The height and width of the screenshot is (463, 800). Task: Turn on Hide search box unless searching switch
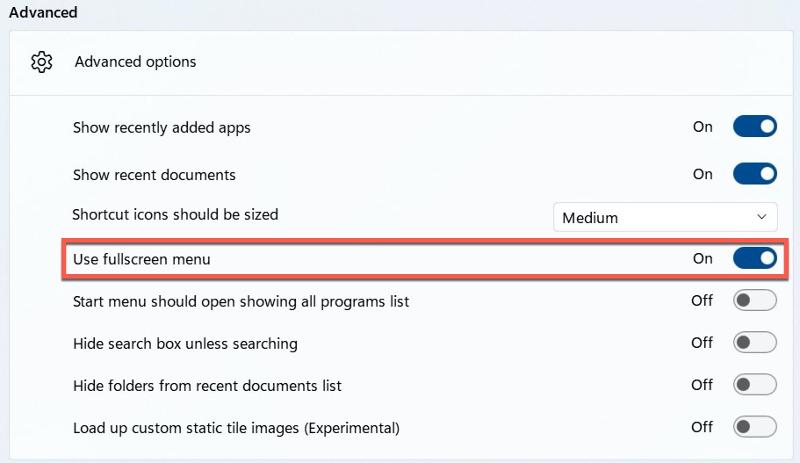[x=755, y=343]
